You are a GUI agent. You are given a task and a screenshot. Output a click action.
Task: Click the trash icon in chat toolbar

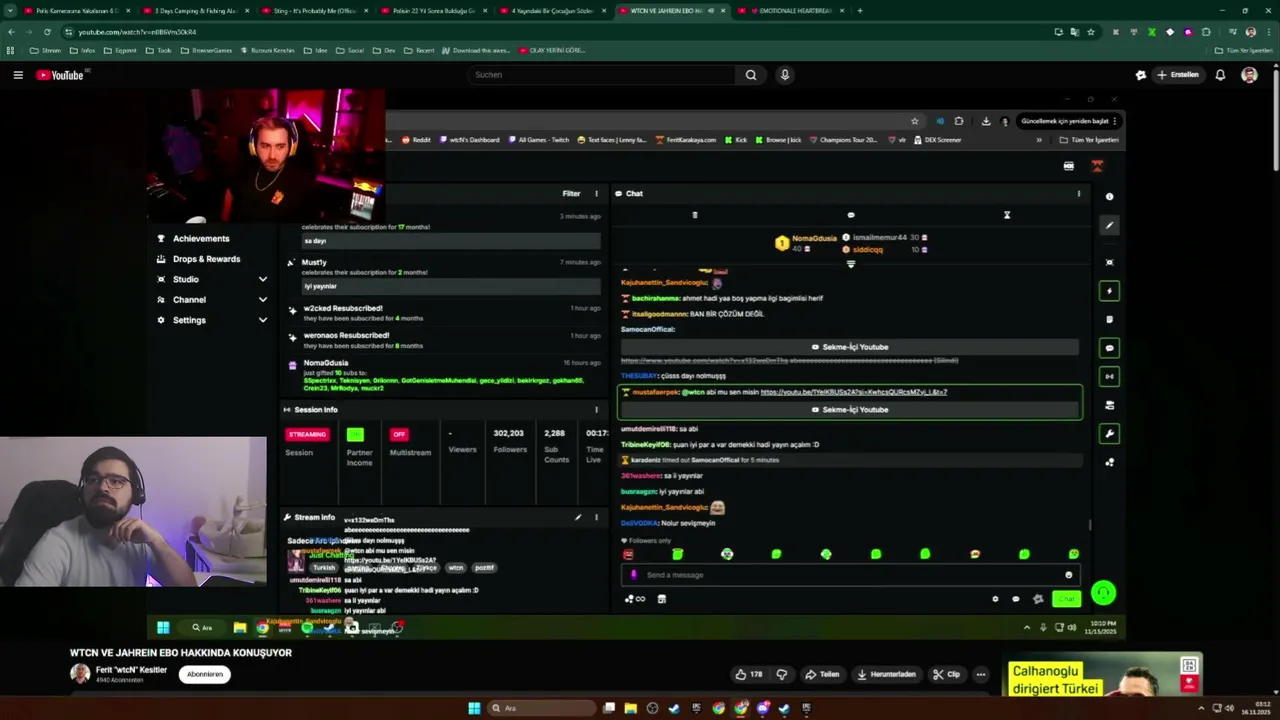tap(695, 215)
